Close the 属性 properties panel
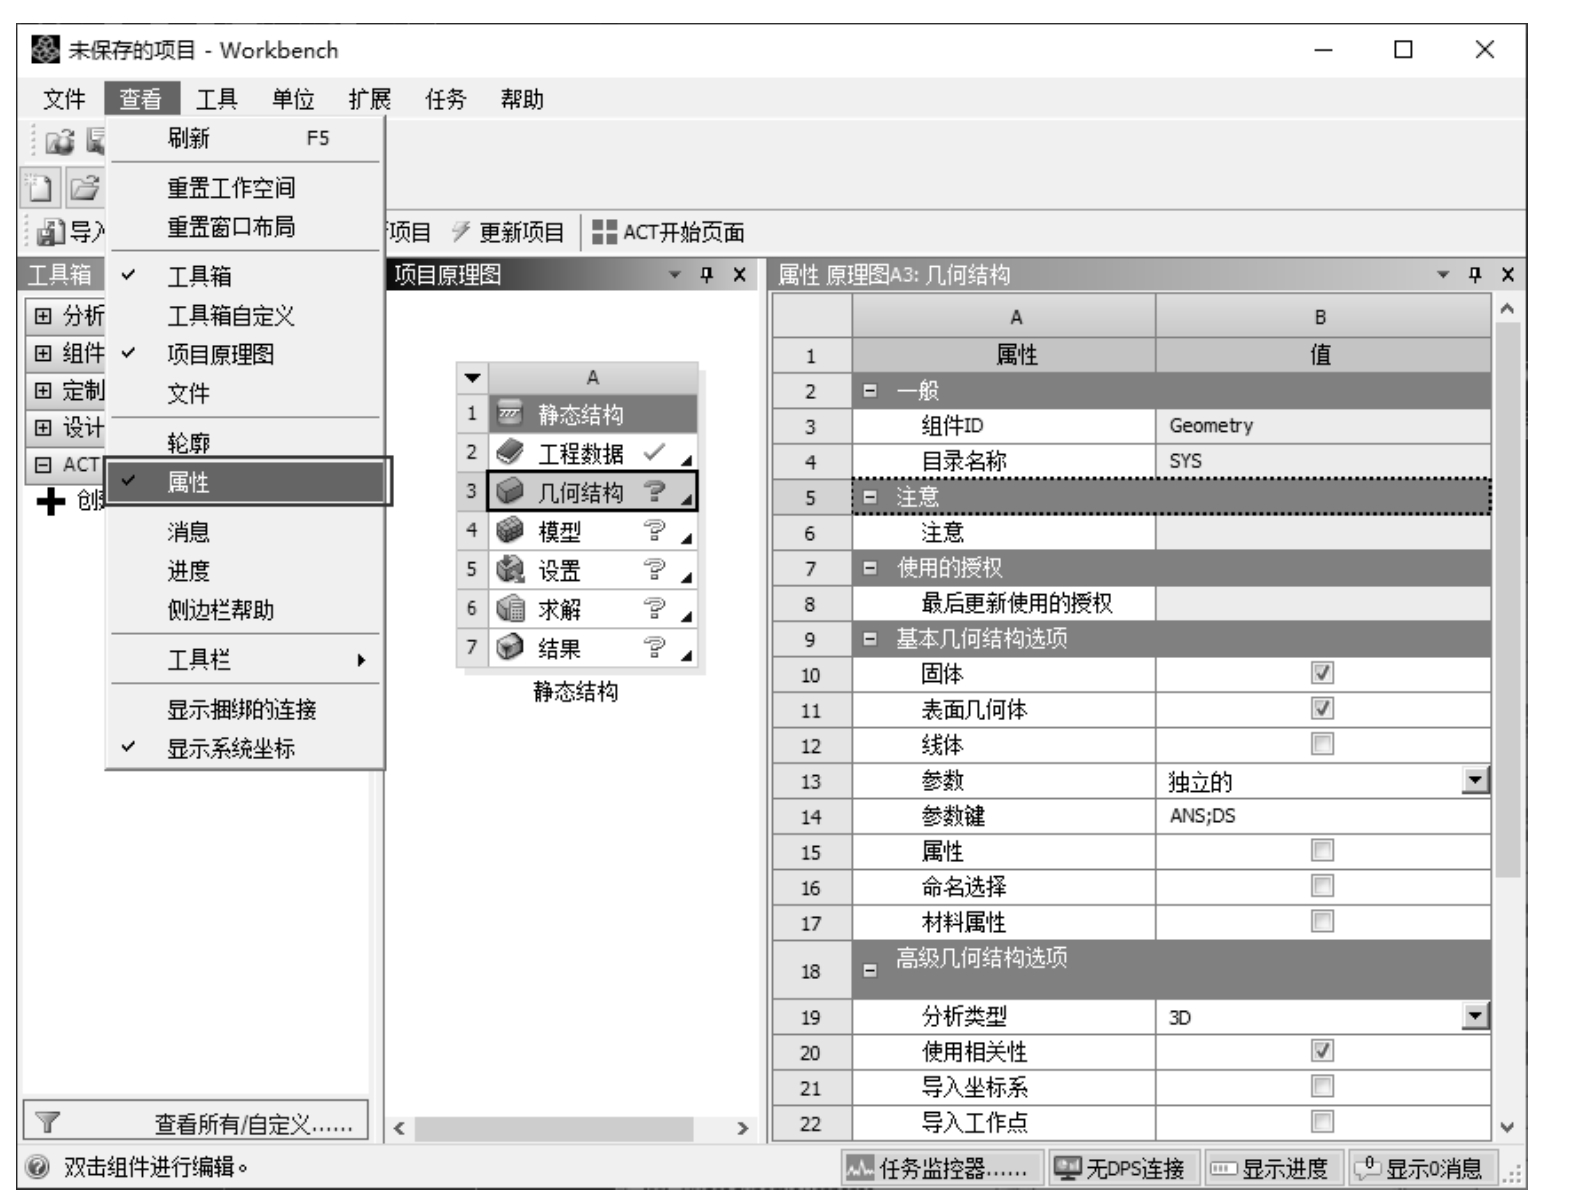 [x=1508, y=274]
